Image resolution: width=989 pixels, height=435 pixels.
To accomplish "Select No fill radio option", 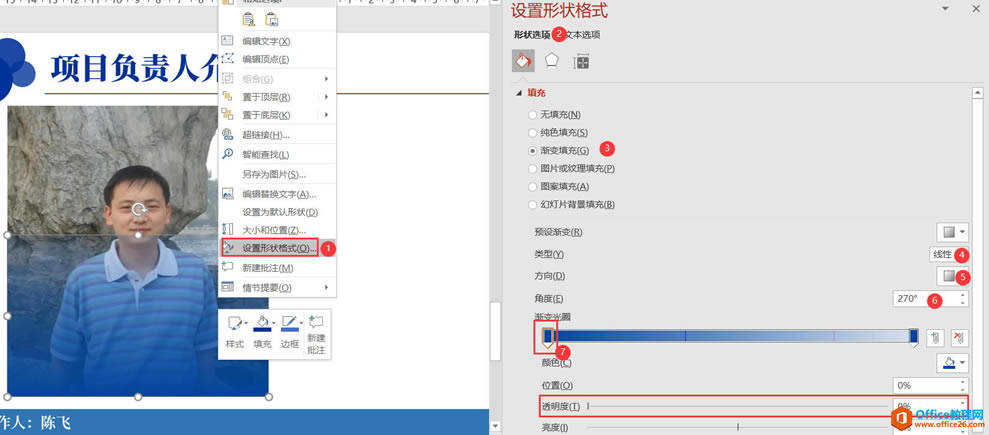I will 532,115.
